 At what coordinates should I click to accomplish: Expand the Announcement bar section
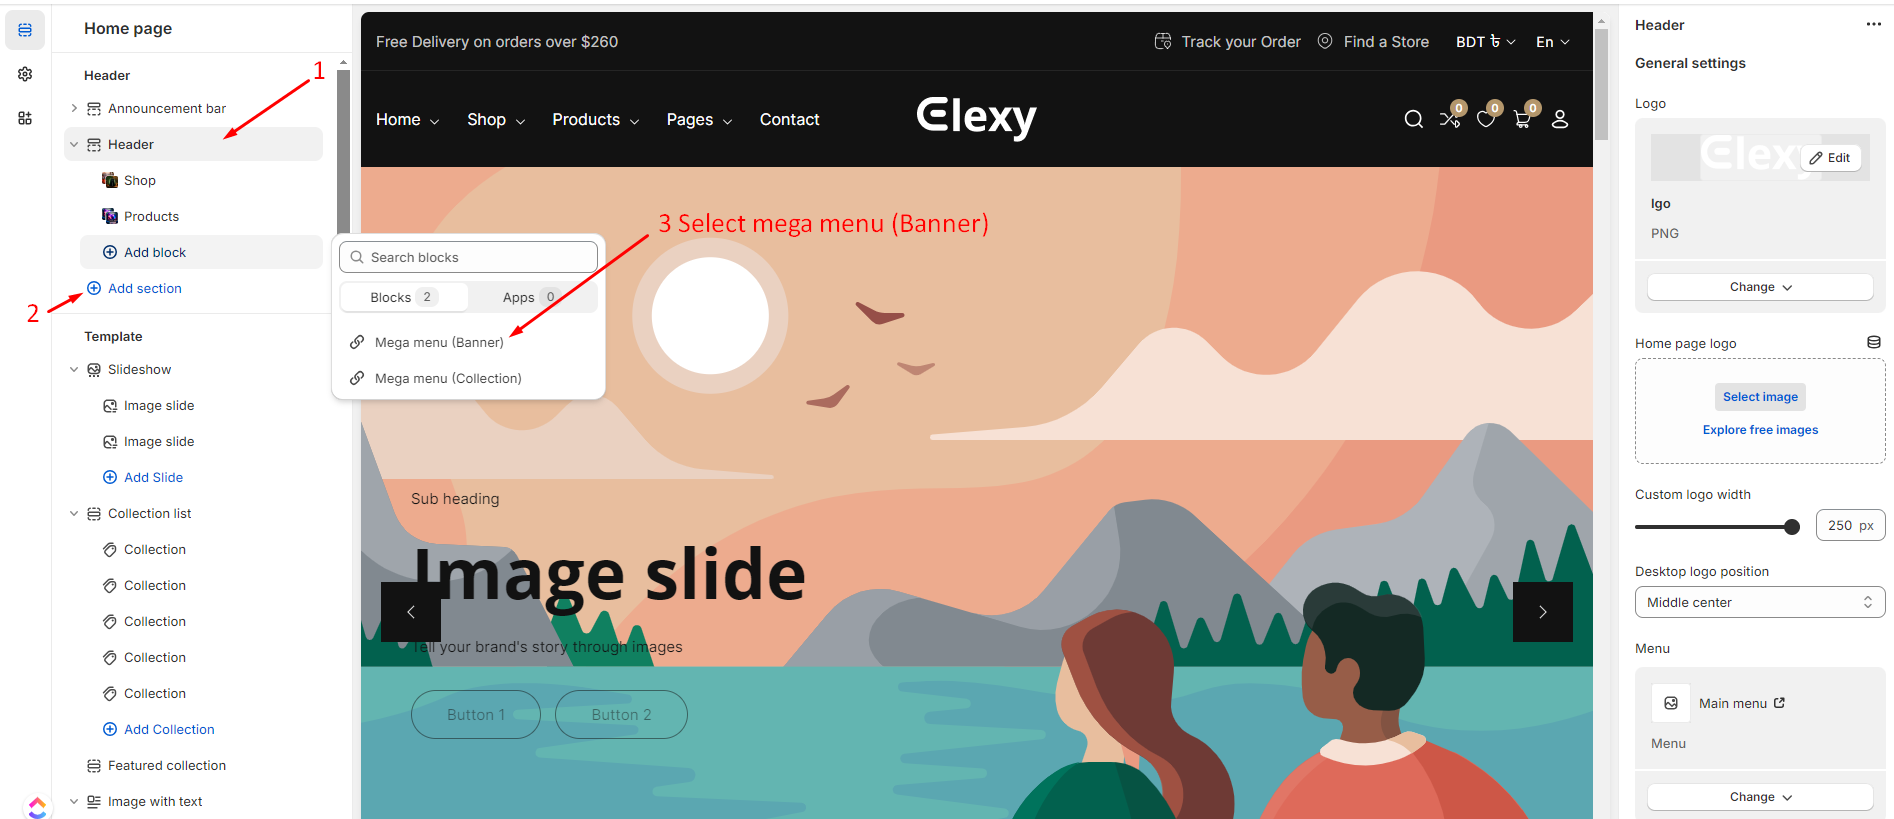74,108
